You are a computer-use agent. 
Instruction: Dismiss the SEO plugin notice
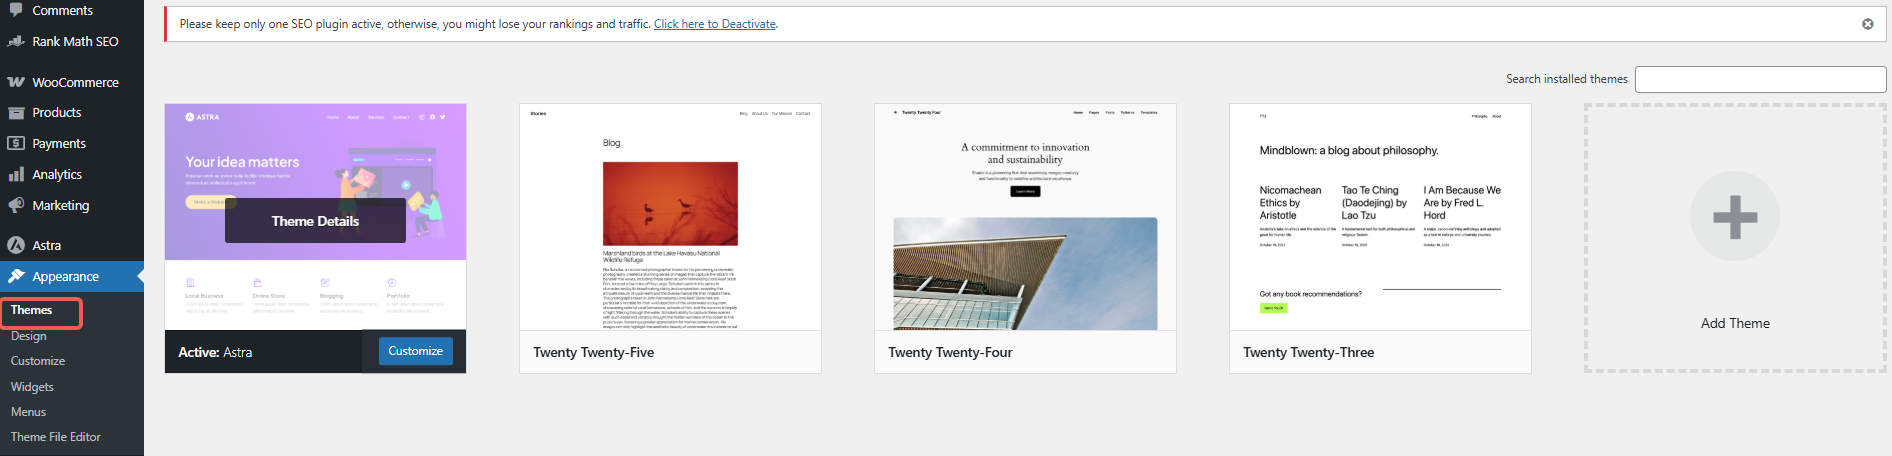point(1867,24)
